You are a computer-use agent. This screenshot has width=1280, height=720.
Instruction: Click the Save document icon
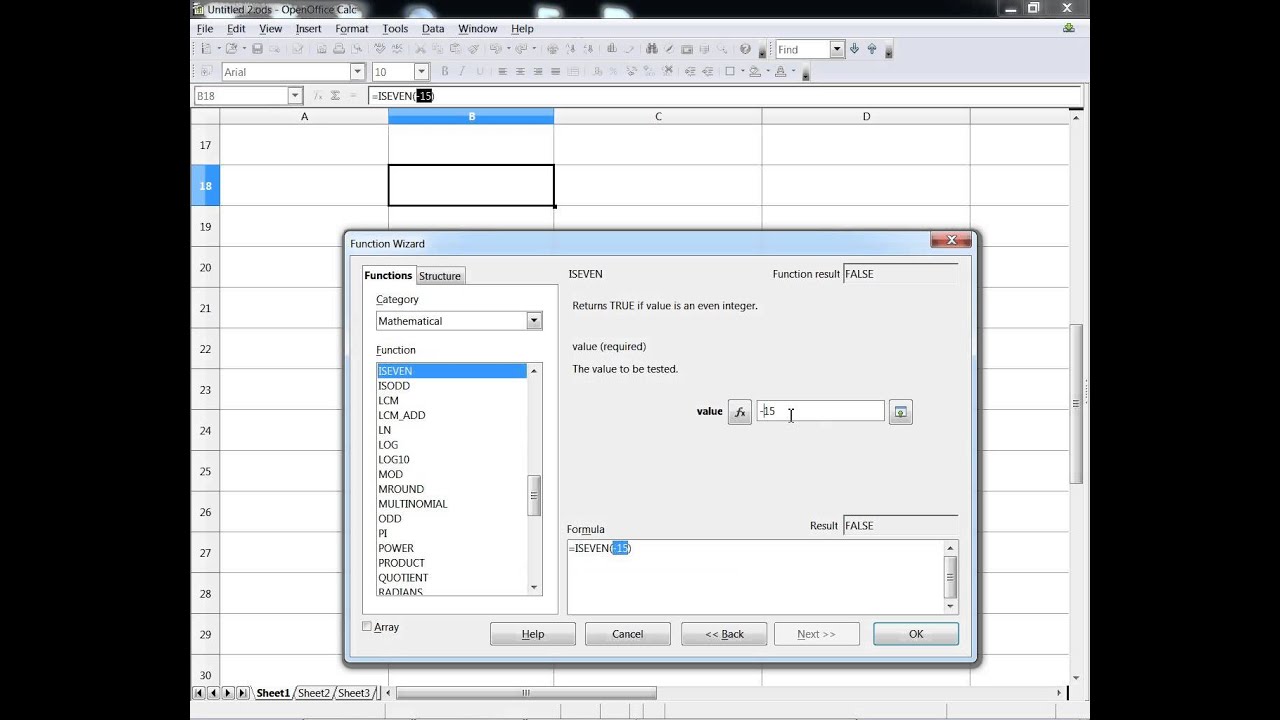pos(257,49)
